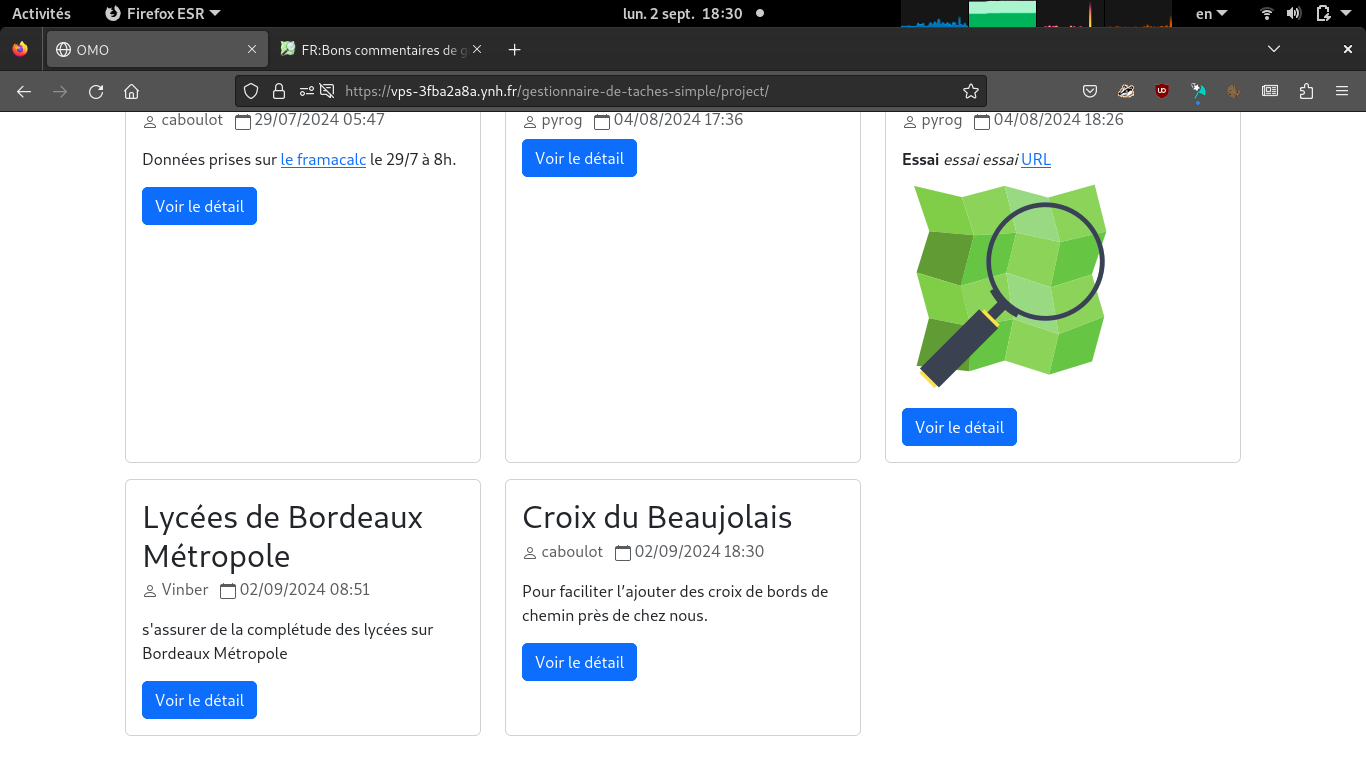Open the Extensions puzzle-piece menu
Screen dimensions: 1366x768
pos(1306,91)
